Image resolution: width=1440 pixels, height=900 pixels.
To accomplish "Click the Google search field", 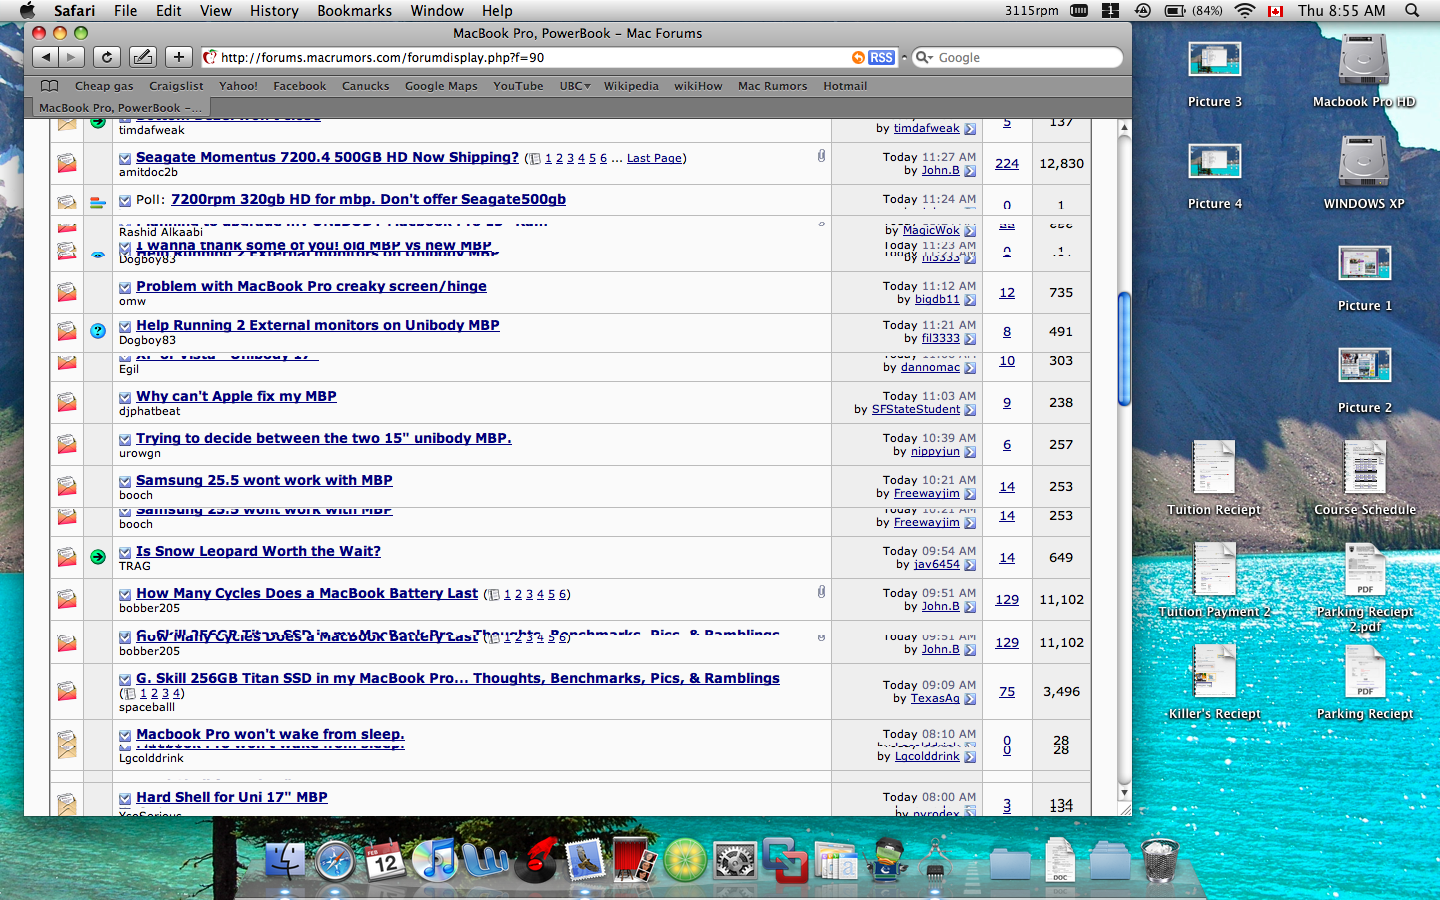I will (x=1017, y=58).
